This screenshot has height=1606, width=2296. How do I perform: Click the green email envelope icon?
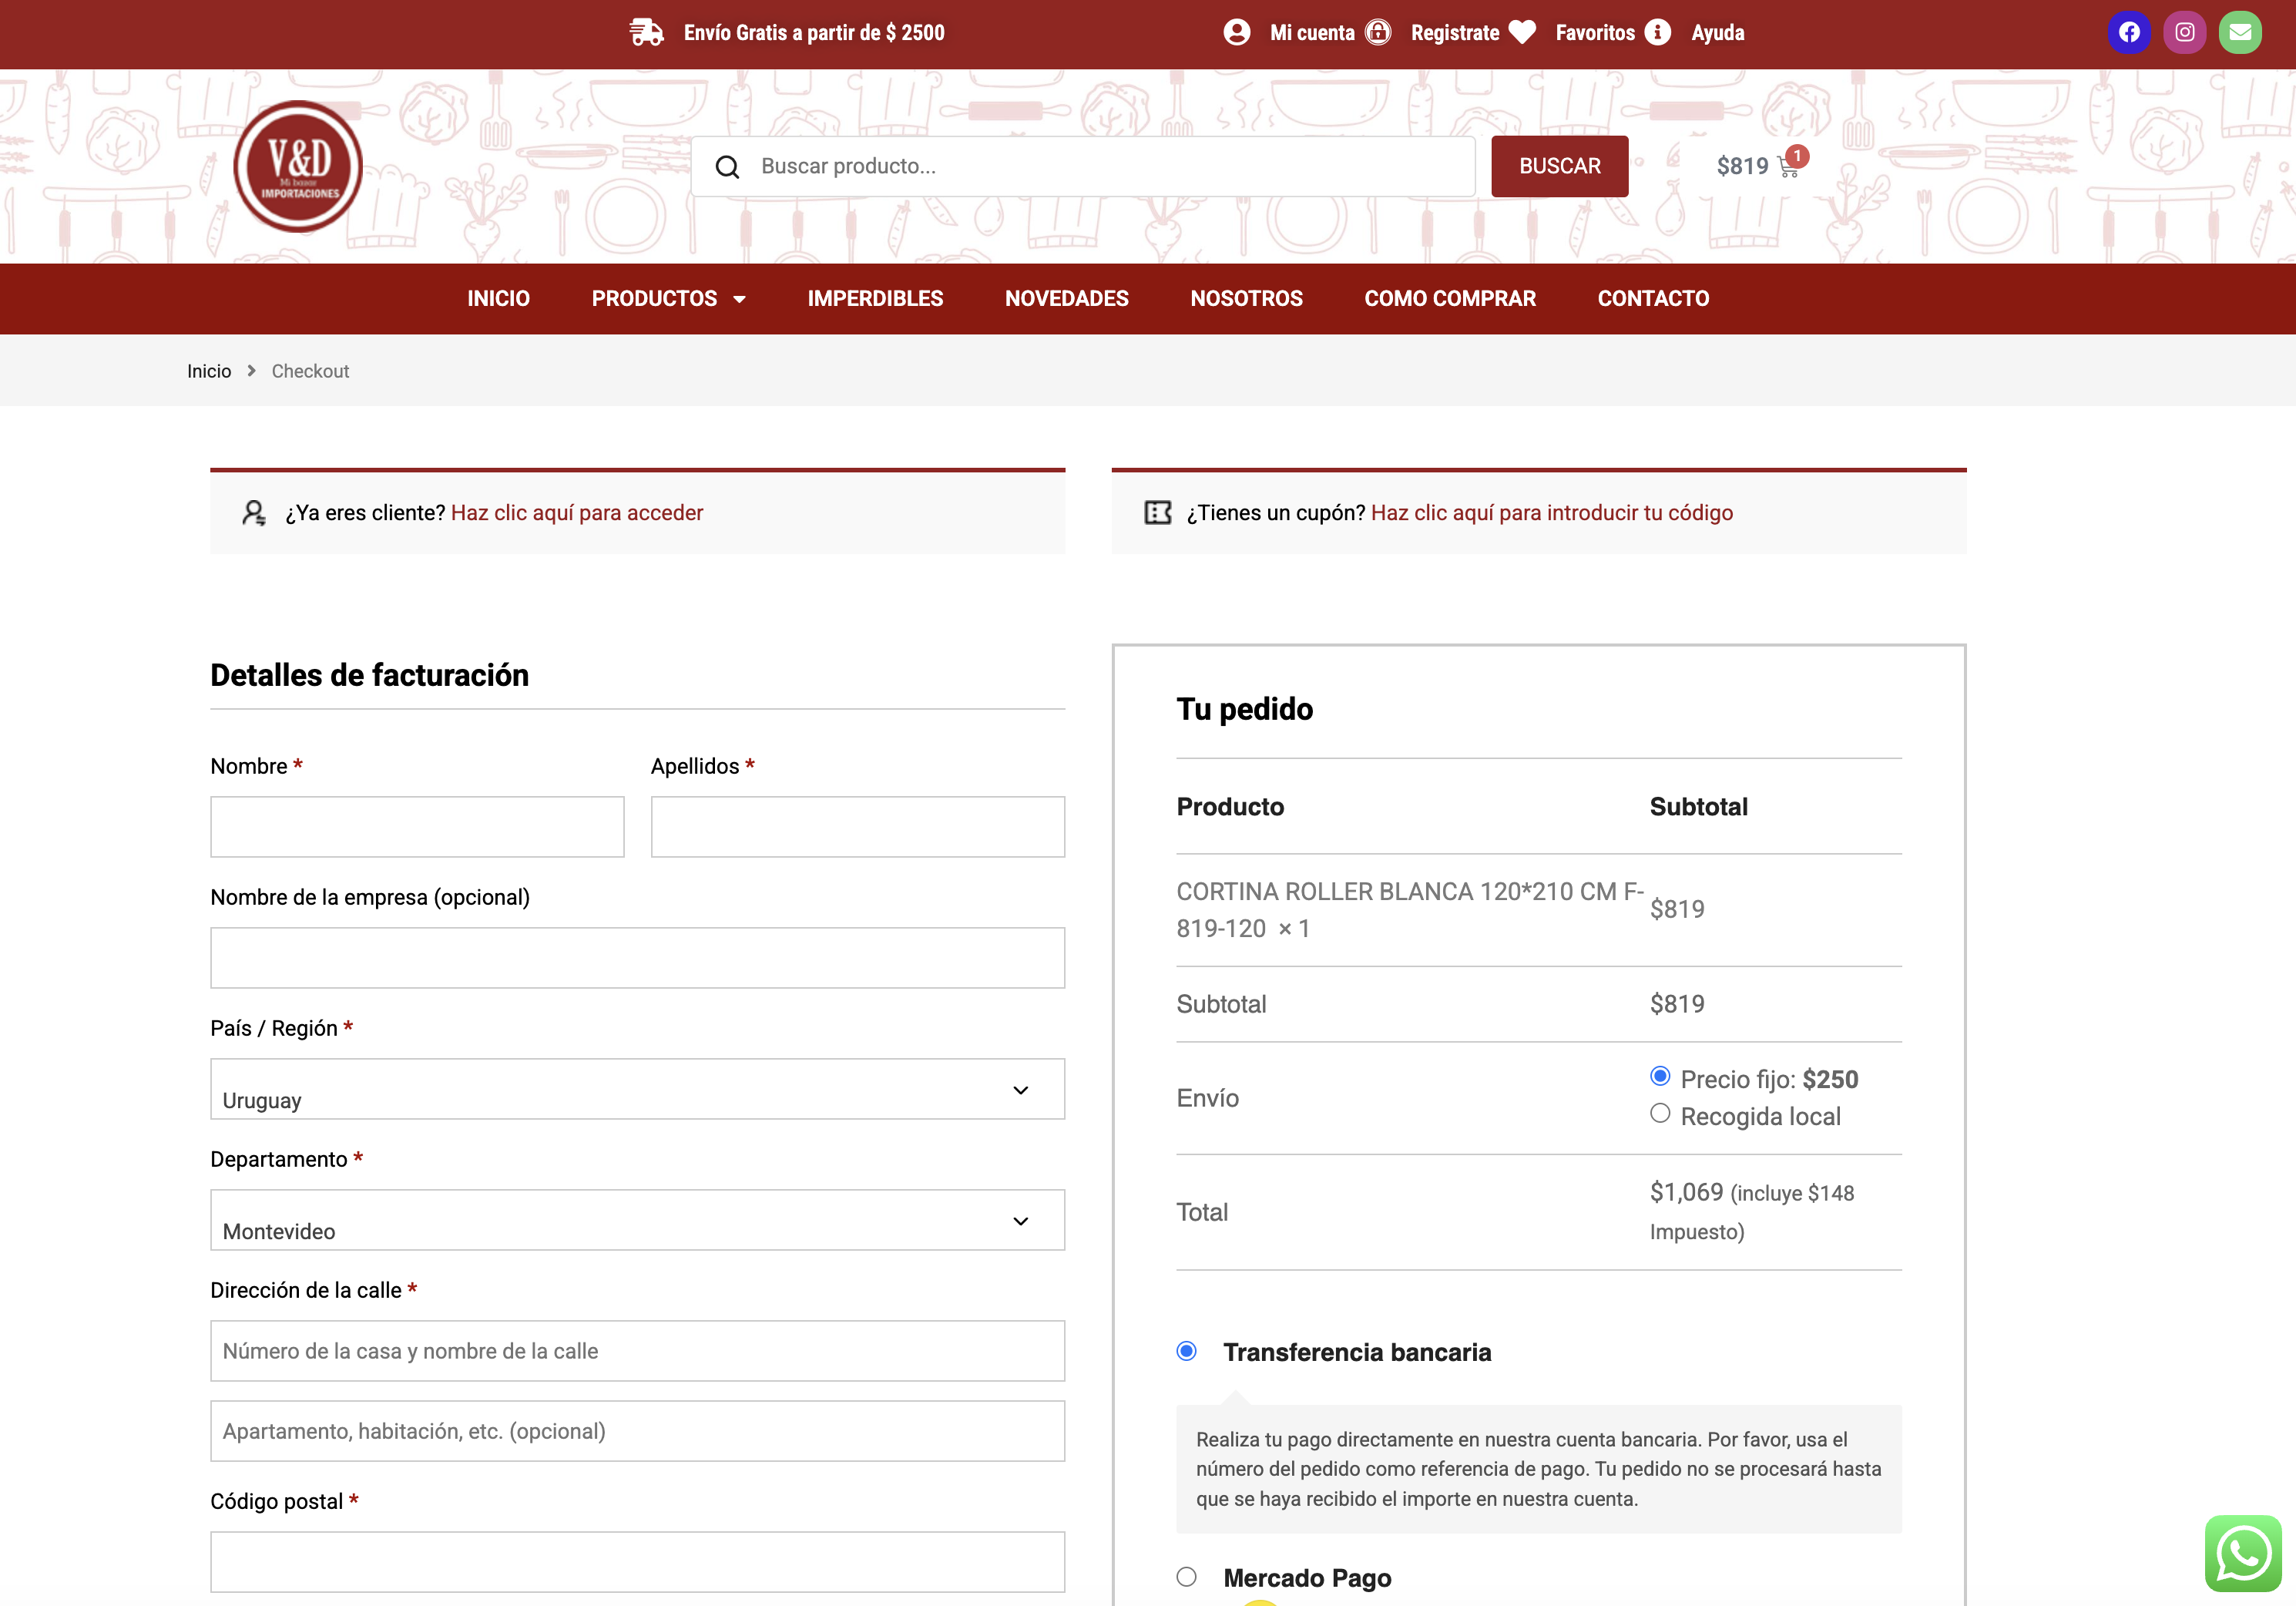[2240, 32]
